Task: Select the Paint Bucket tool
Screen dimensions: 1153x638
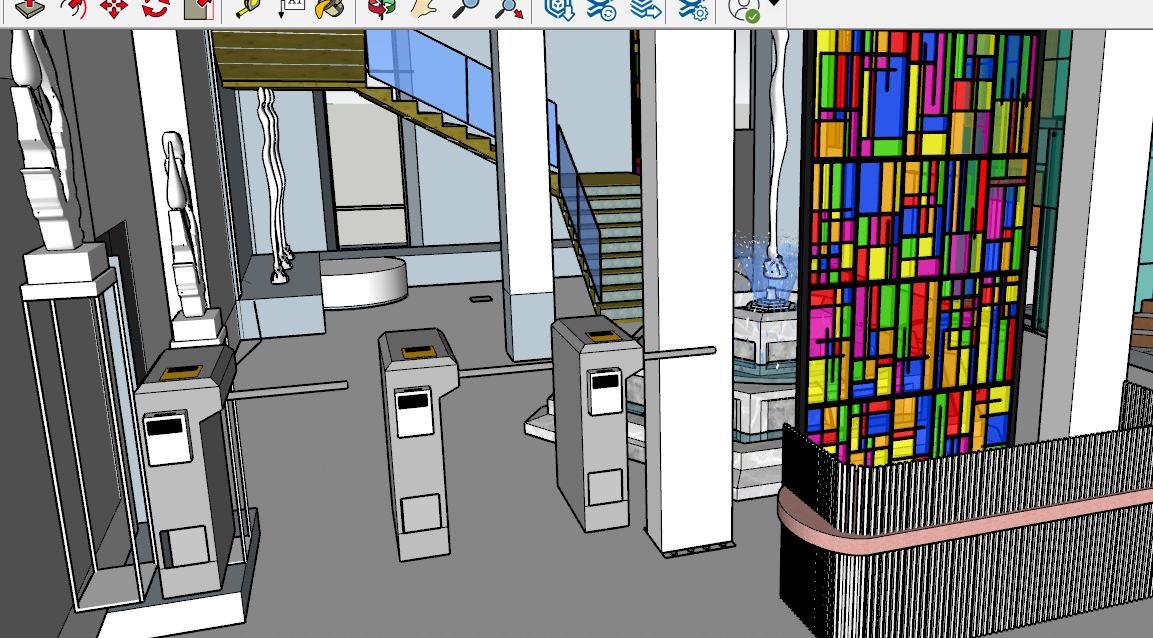Action: coord(330,8)
